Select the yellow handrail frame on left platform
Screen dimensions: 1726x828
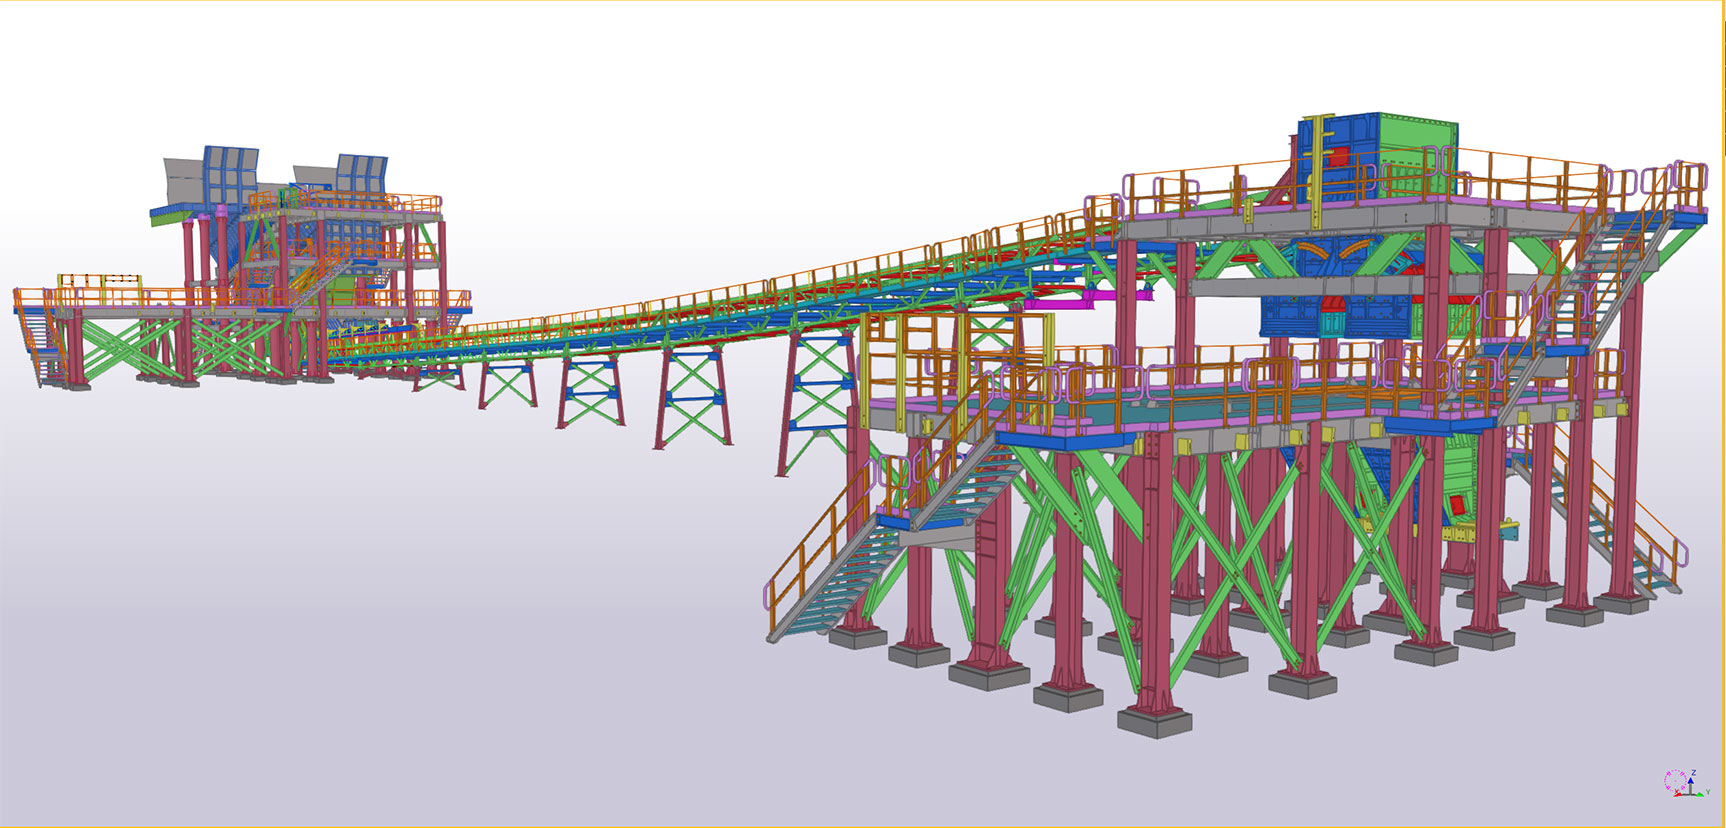(98, 281)
